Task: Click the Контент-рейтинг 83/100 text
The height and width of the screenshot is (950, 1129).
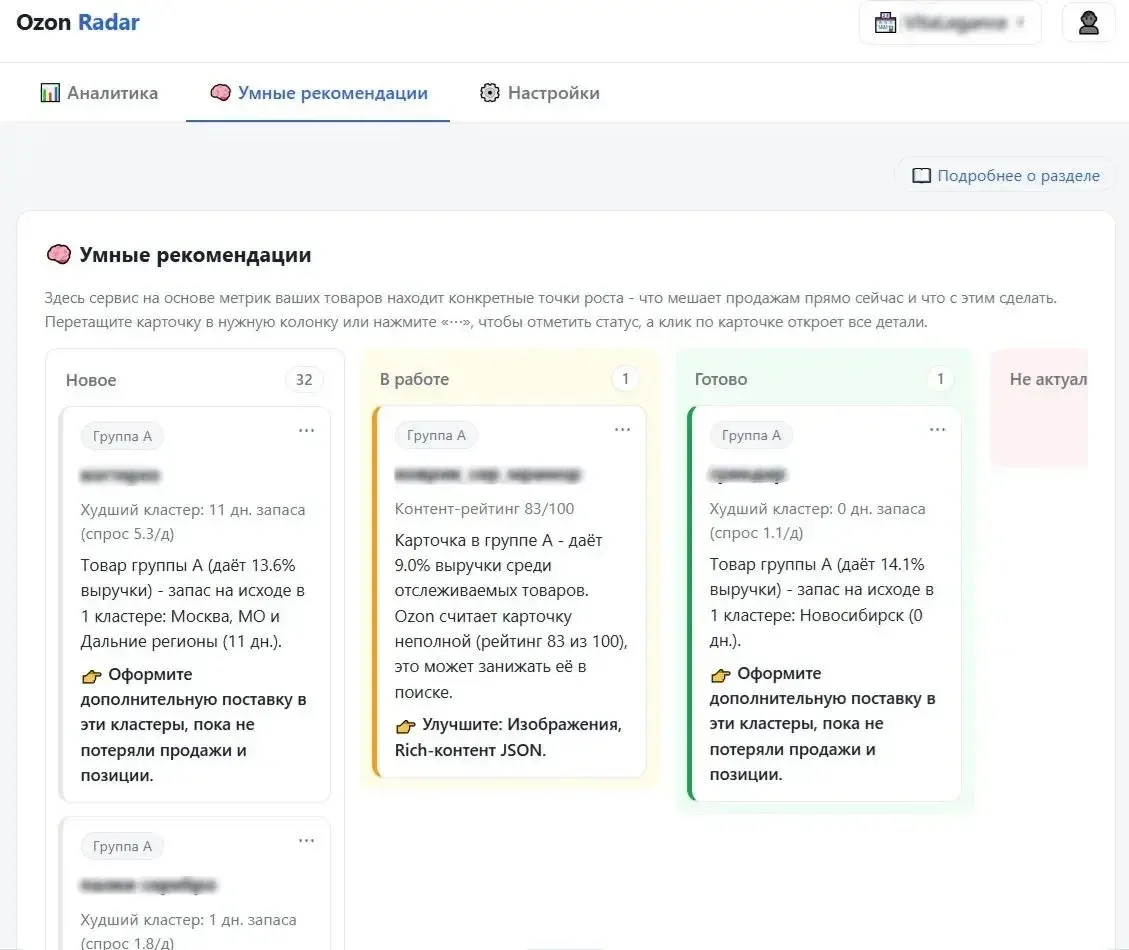Action: point(485,508)
